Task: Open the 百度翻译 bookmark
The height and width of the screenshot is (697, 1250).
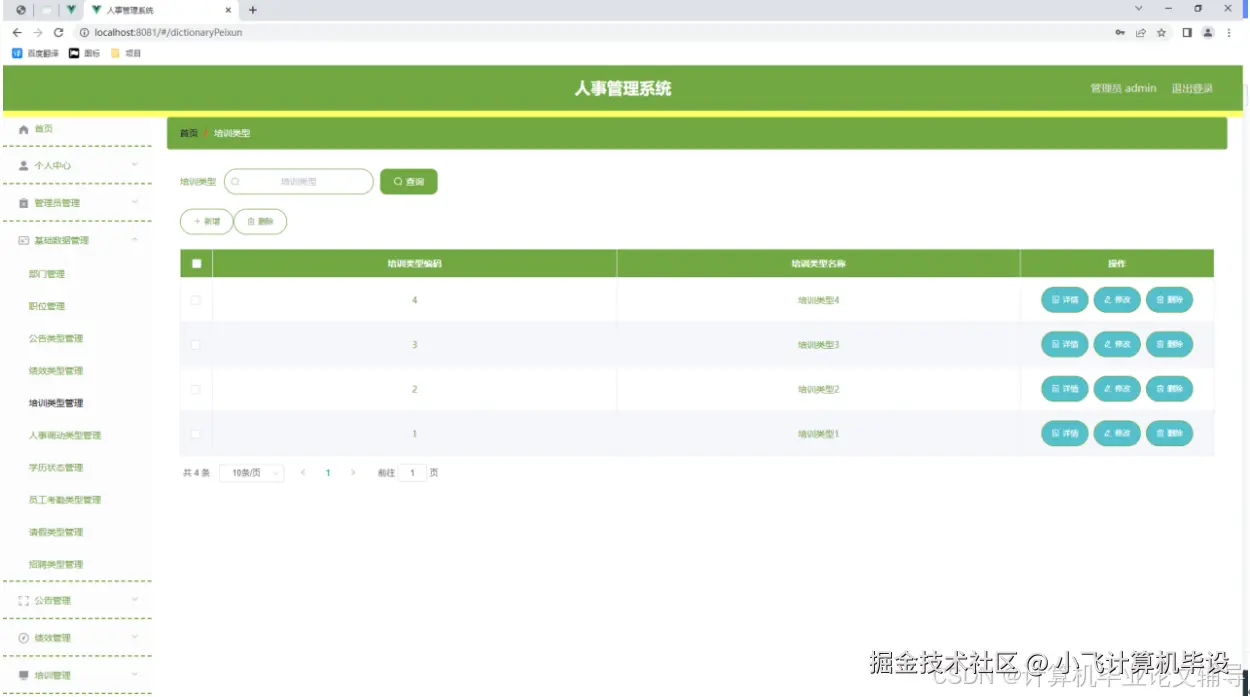Action: pos(35,53)
